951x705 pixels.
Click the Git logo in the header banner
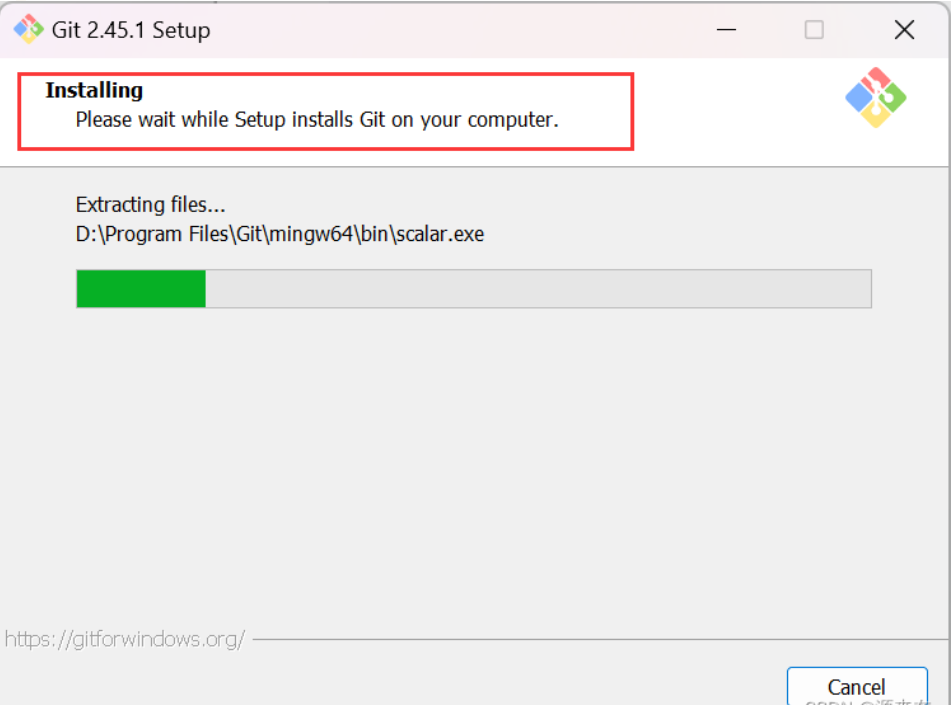(875, 97)
